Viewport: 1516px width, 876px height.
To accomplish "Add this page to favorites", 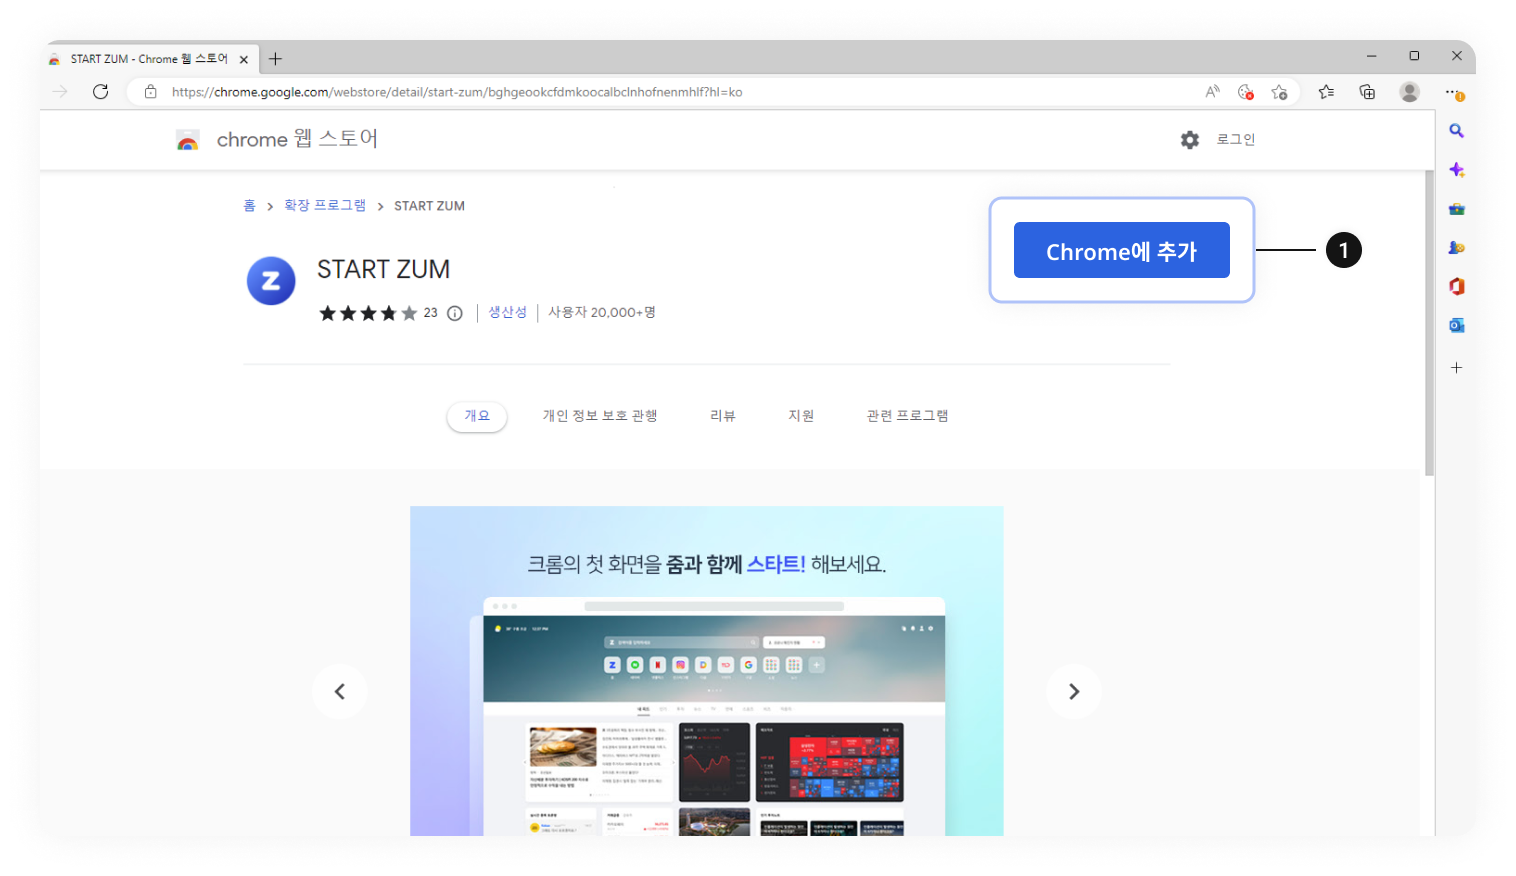I will coord(1279,91).
